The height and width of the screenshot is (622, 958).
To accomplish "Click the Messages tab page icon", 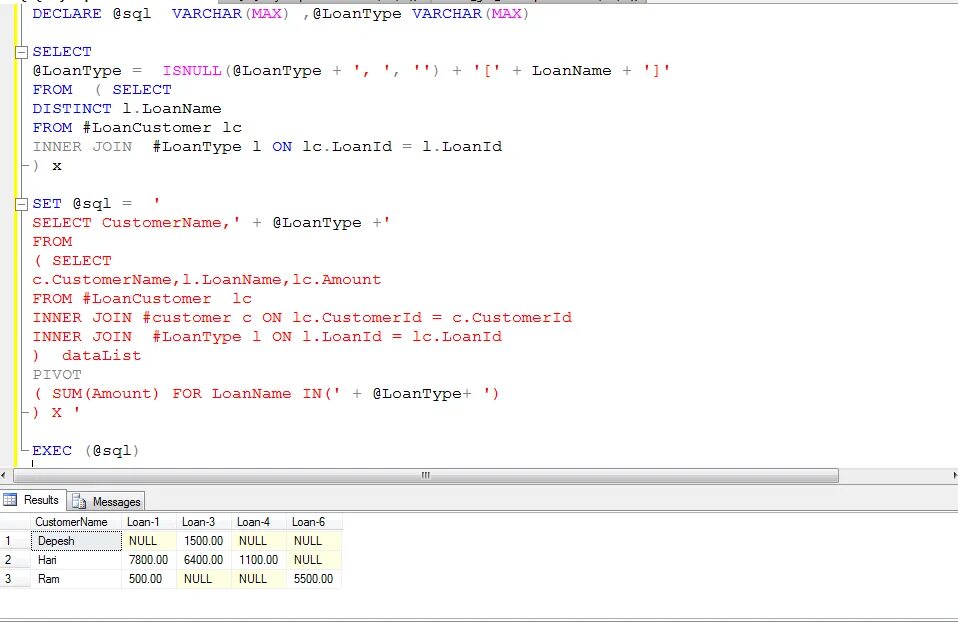I will tap(79, 502).
